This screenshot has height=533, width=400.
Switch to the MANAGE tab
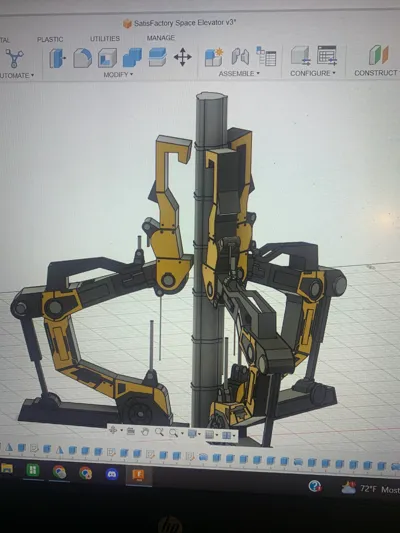(161, 38)
